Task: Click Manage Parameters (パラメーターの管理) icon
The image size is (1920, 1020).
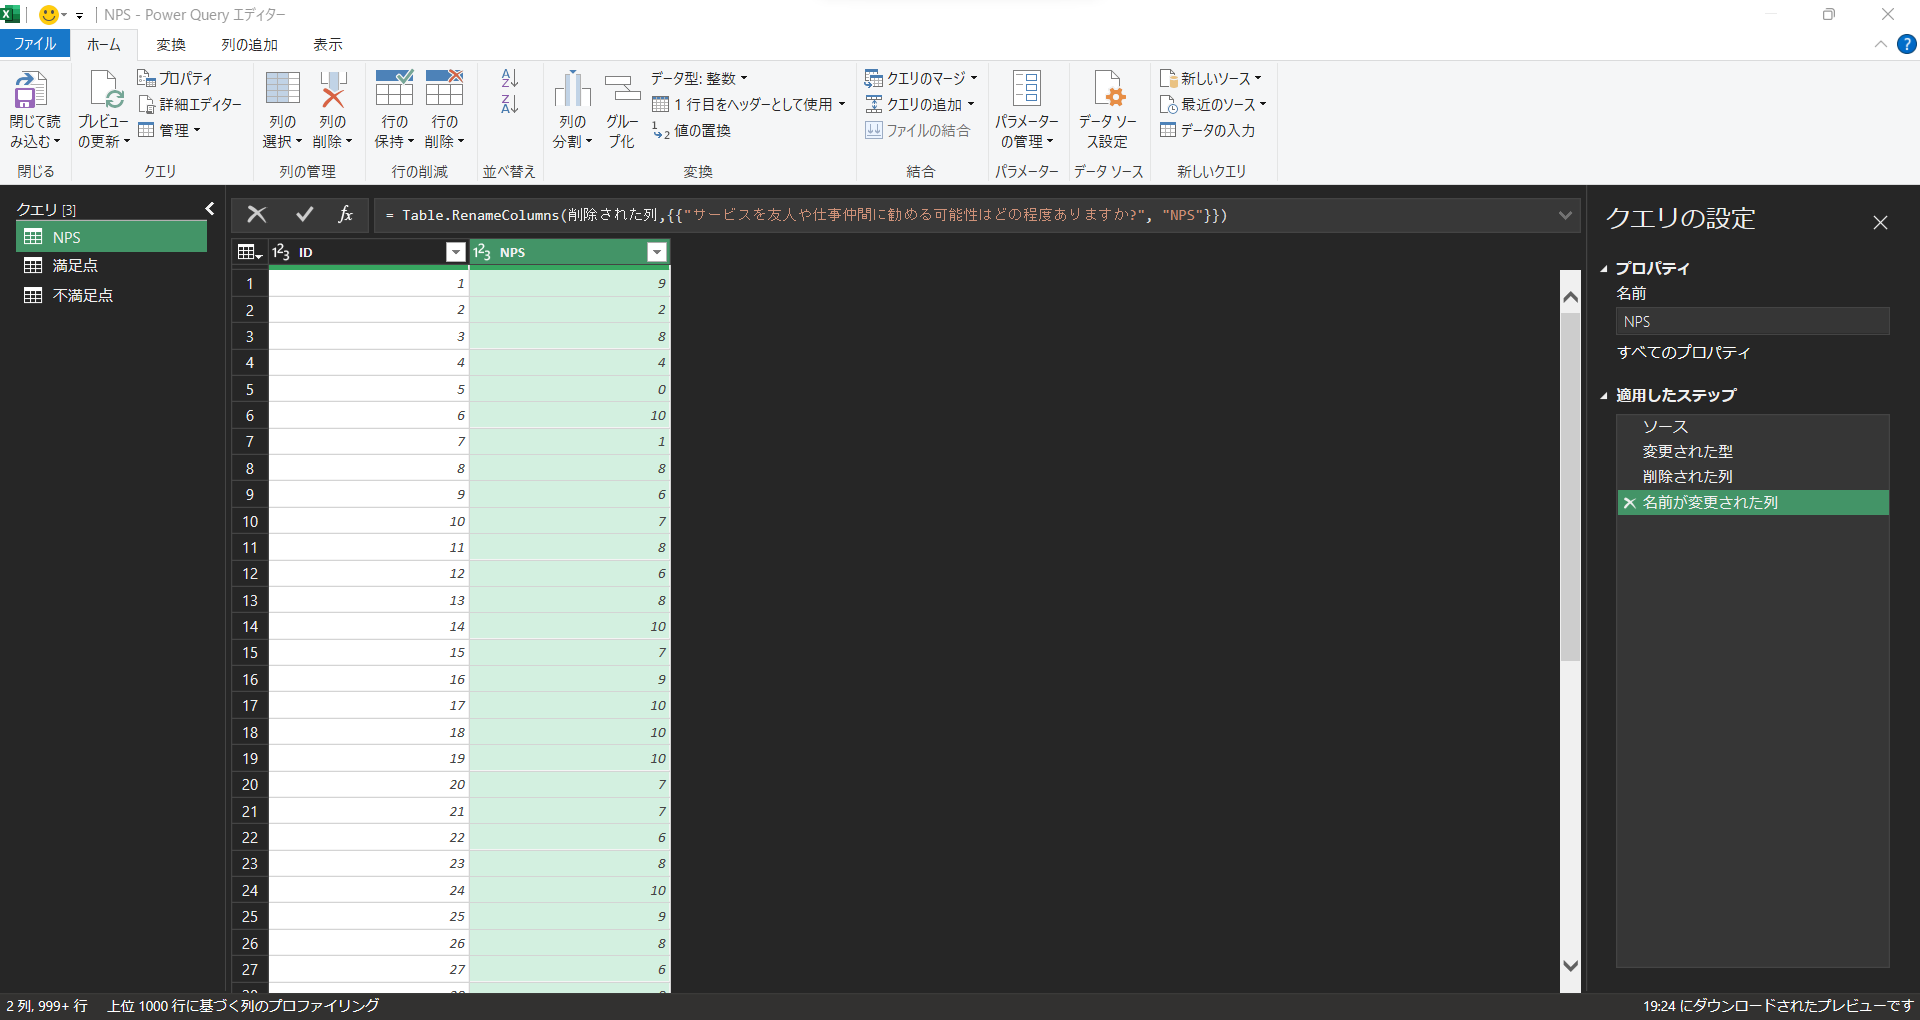Action: coord(1027,89)
